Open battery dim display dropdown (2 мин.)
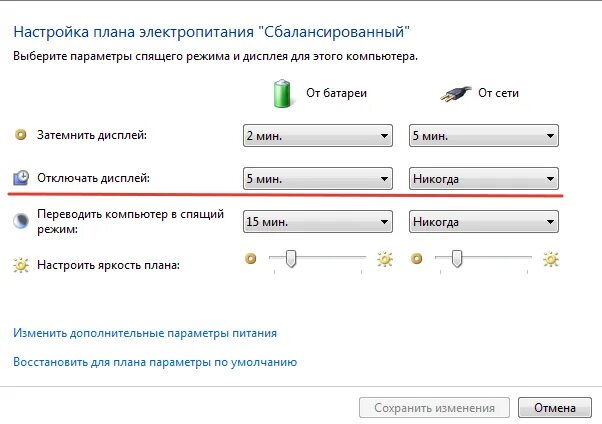 (317, 136)
